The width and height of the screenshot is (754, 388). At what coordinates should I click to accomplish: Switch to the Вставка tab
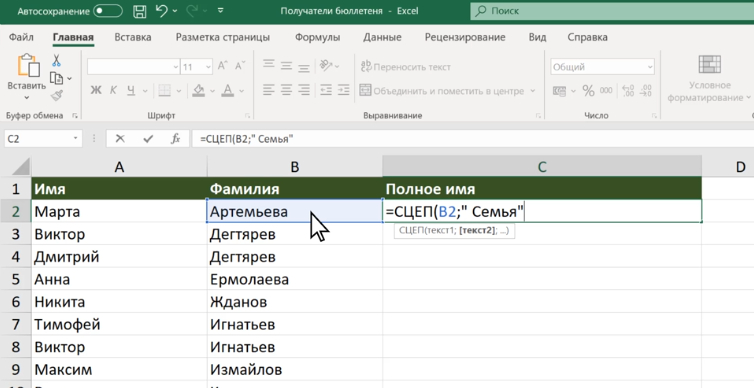pyautogui.click(x=133, y=37)
